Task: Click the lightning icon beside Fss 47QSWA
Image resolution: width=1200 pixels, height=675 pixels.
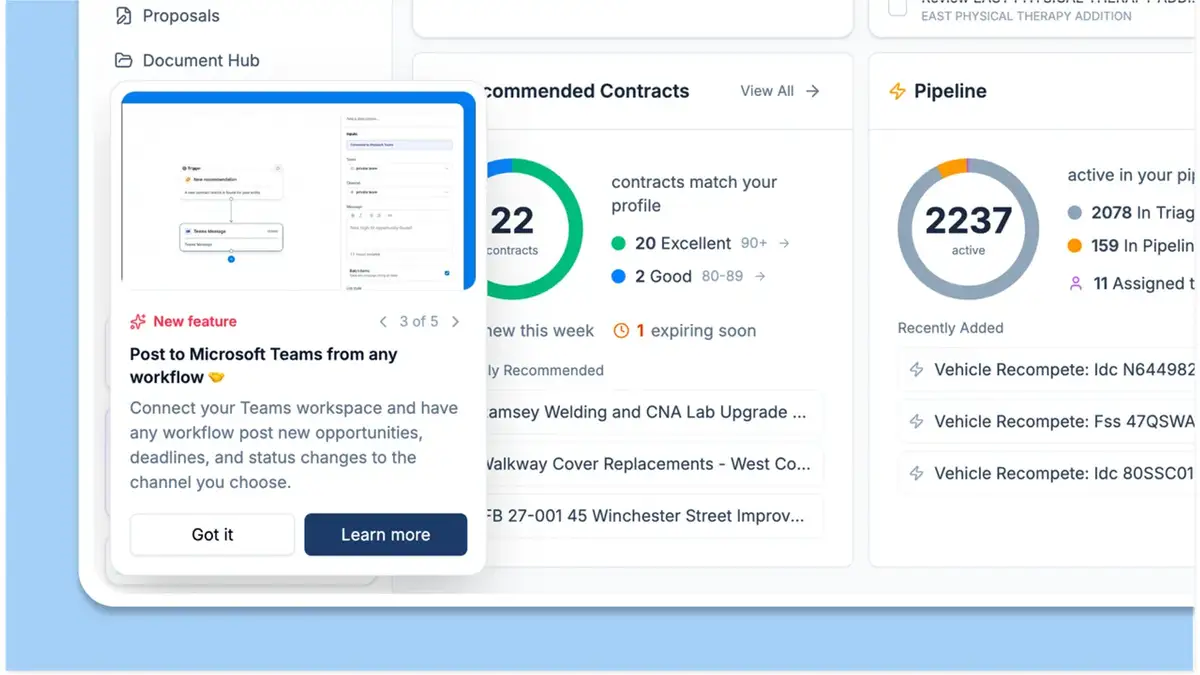Action: [916, 422]
